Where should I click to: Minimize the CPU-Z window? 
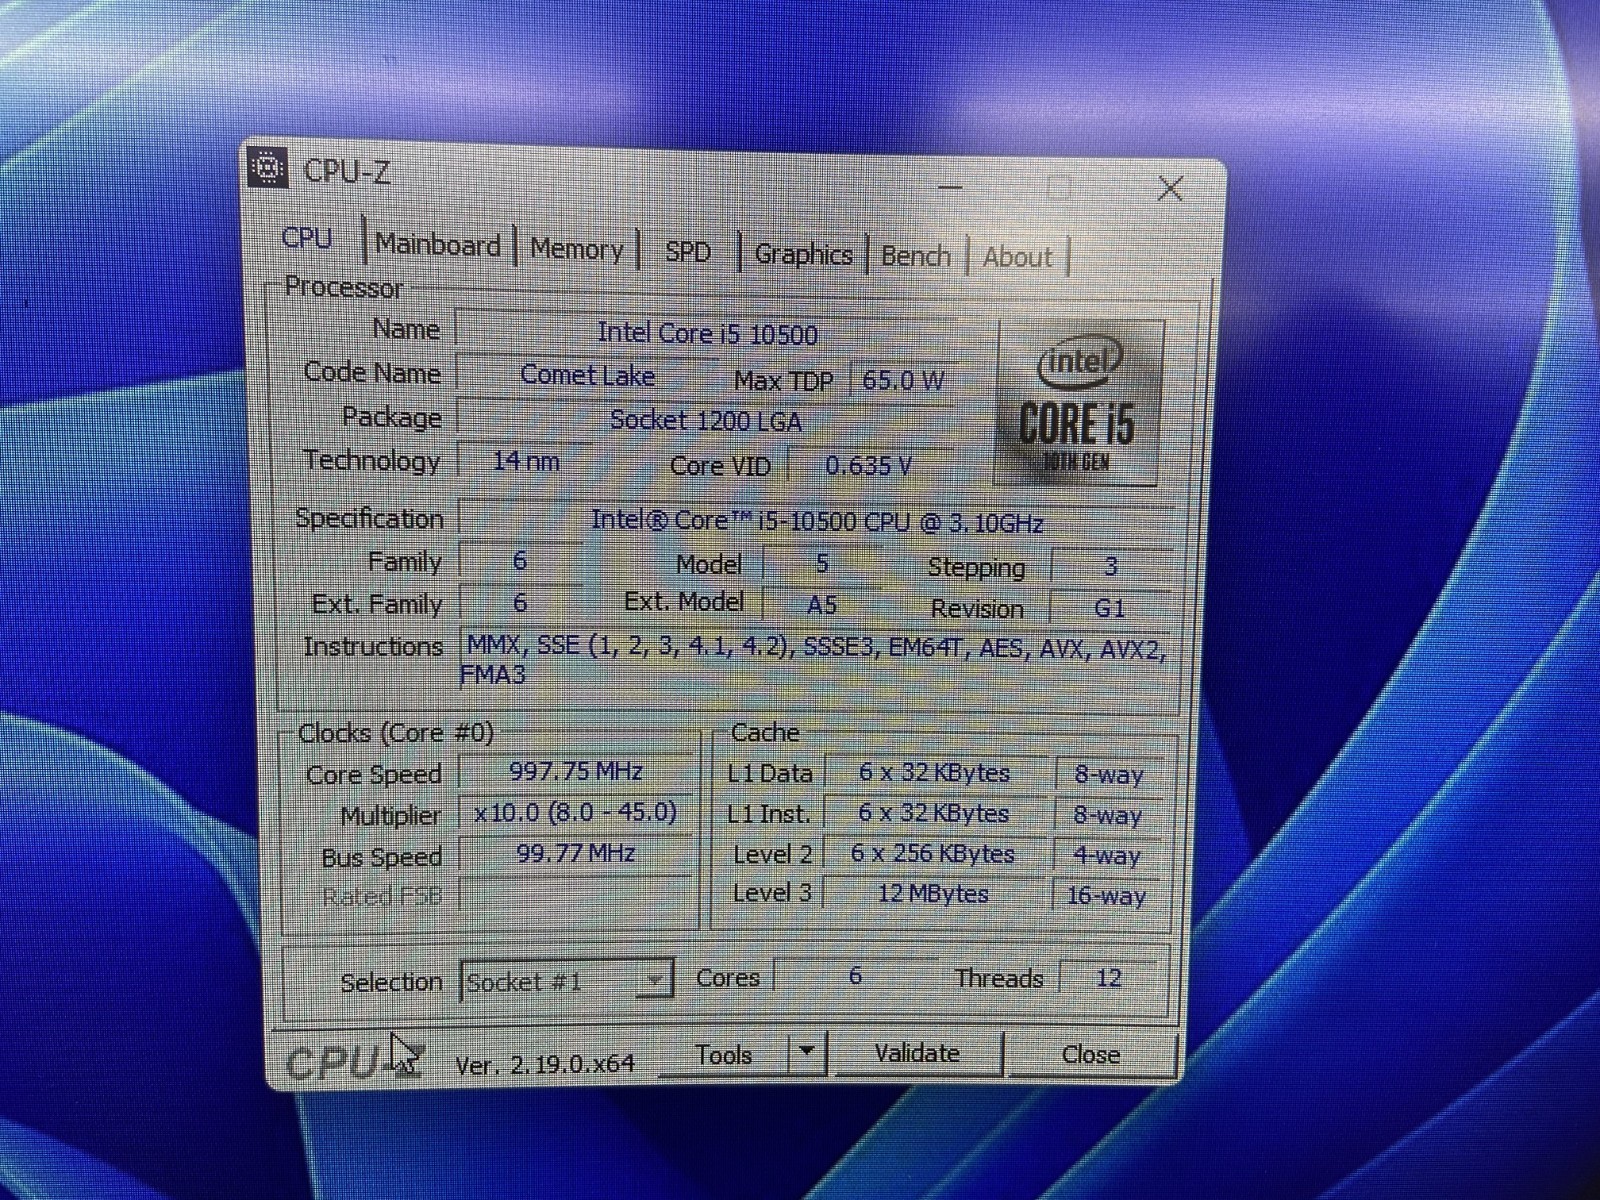950,186
